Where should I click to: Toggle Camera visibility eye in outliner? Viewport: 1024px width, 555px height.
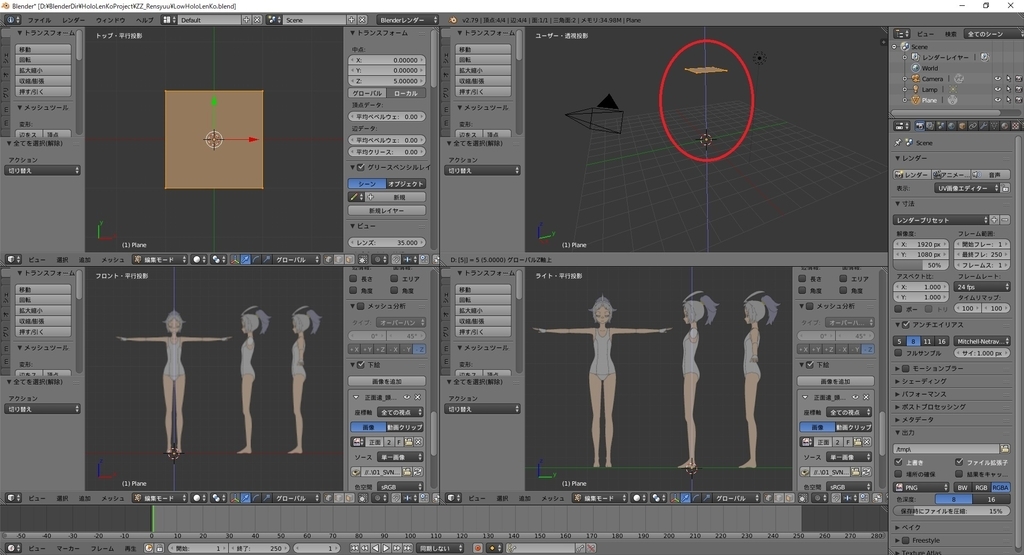[997, 78]
